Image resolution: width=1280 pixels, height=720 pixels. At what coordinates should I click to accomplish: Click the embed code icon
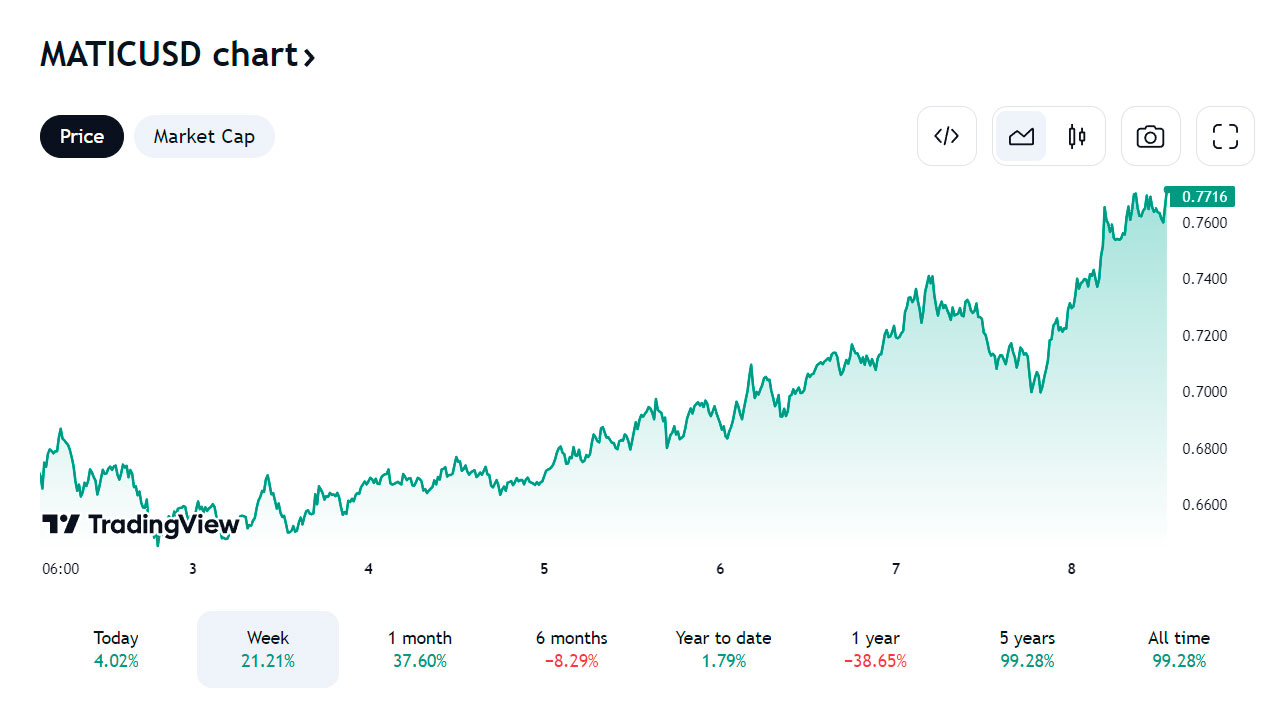tap(946, 136)
